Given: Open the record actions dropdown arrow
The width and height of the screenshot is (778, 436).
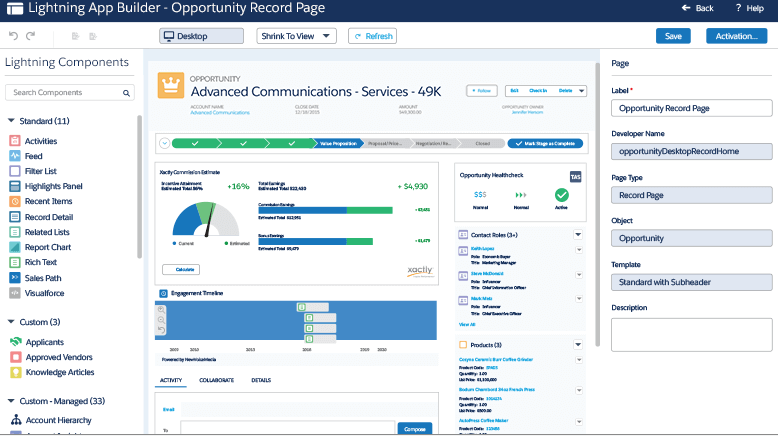Looking at the screenshot, I should 582,91.
